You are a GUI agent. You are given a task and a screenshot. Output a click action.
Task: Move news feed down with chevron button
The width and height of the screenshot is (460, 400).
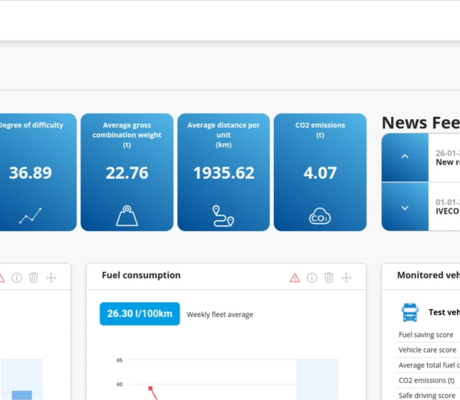point(405,208)
